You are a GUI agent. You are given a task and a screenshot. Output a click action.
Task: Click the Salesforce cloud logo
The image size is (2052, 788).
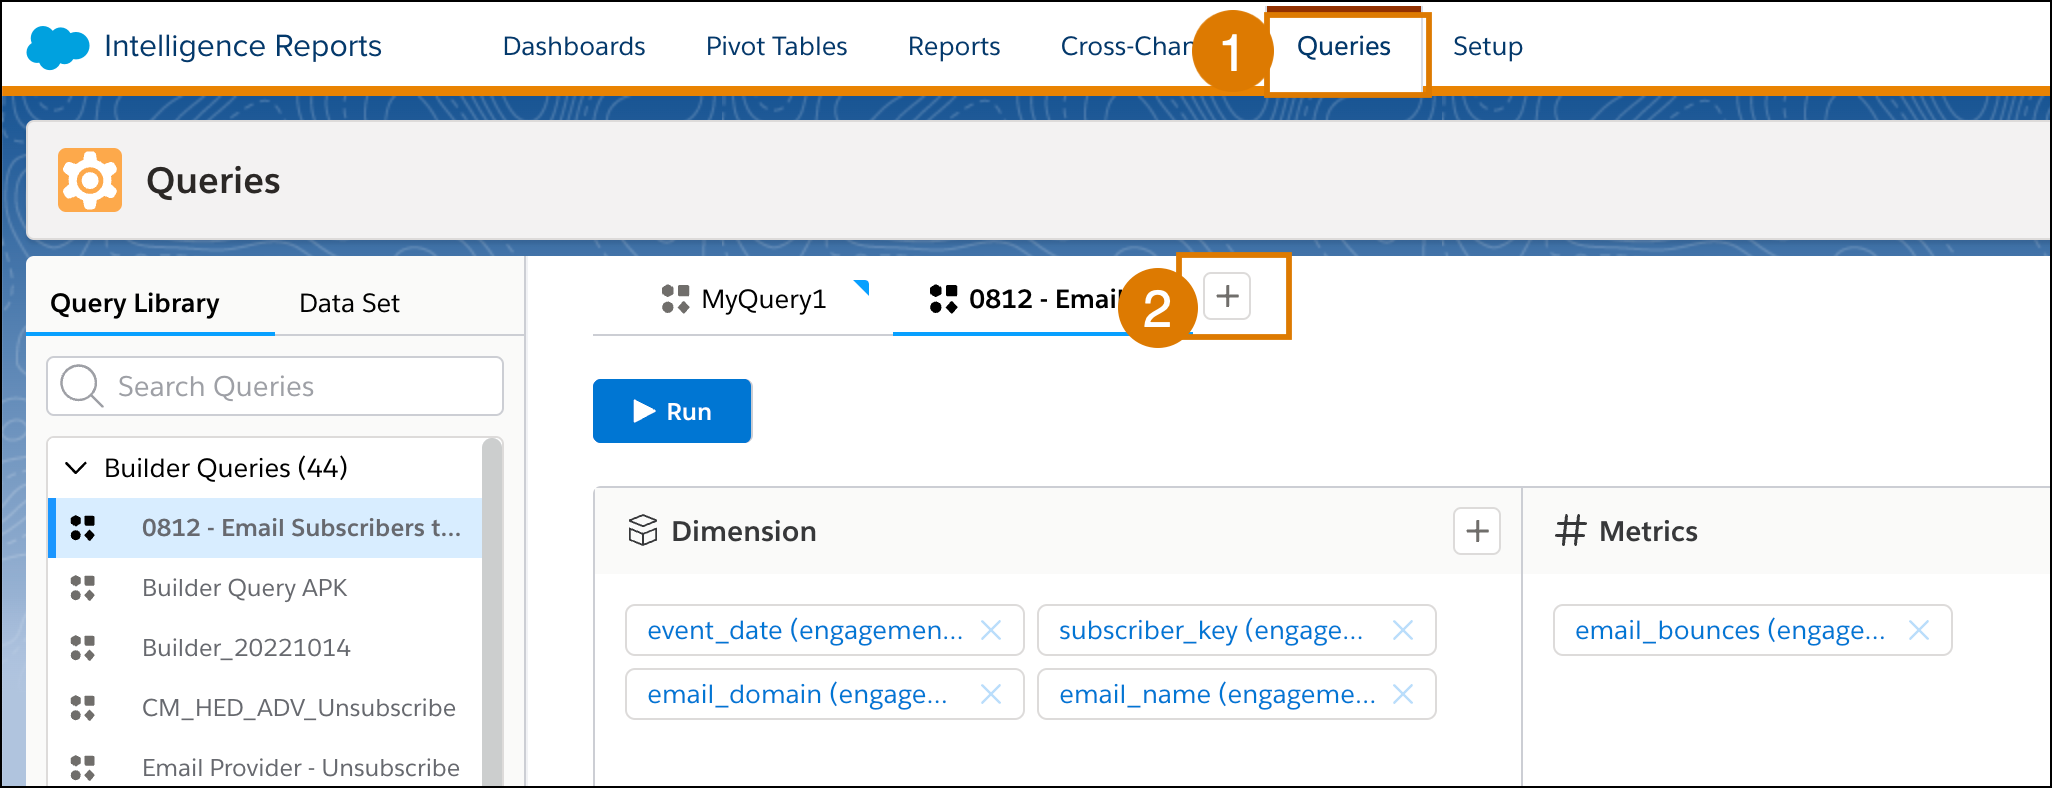57,47
